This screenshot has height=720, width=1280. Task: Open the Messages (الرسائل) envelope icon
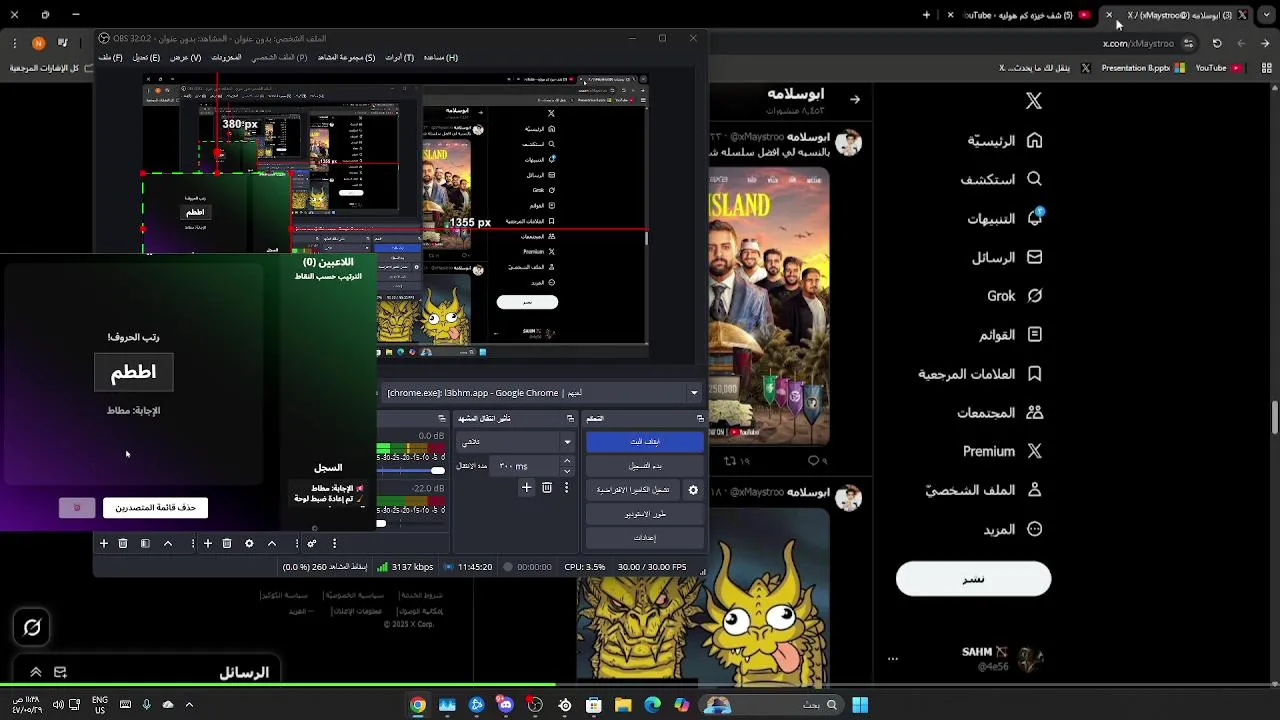tap(1034, 257)
